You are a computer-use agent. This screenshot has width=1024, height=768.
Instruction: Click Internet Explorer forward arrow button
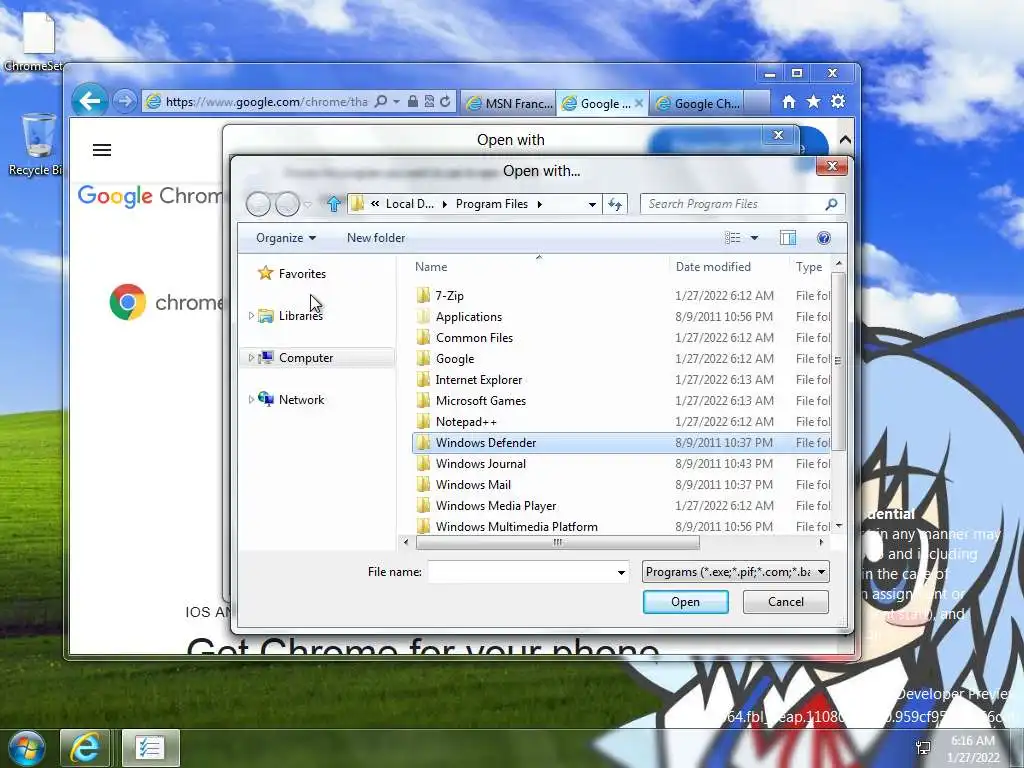click(124, 101)
